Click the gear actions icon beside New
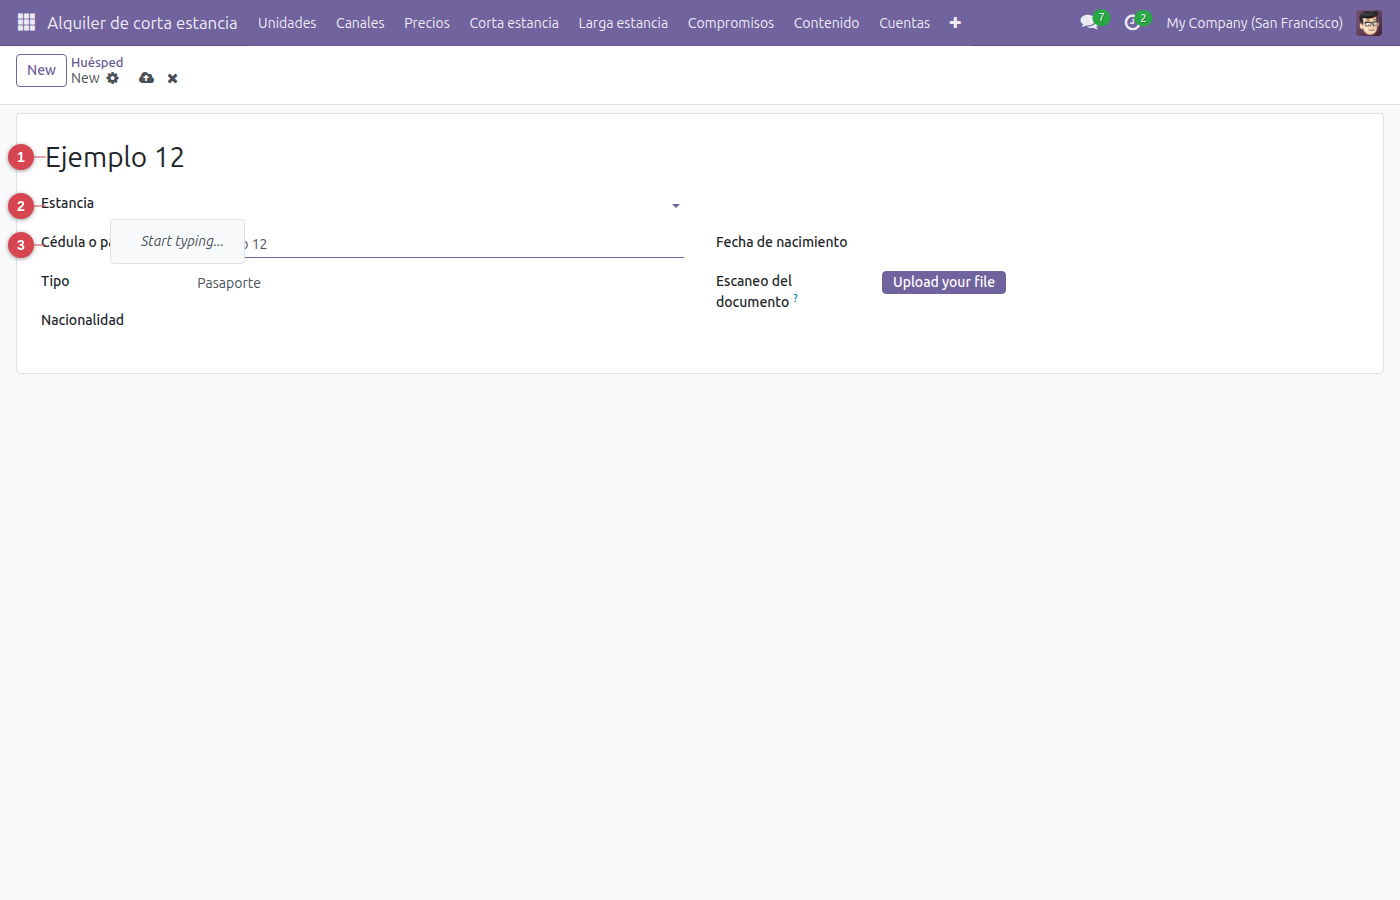The height and width of the screenshot is (900, 1400). coord(113,78)
